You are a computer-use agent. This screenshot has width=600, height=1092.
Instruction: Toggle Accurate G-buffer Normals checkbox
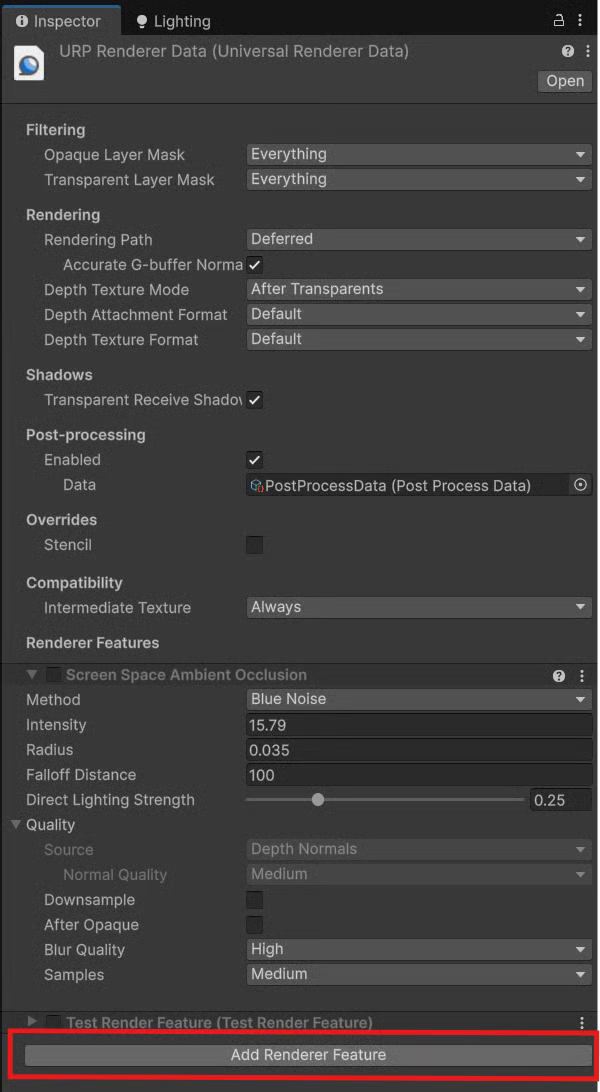pos(255,265)
